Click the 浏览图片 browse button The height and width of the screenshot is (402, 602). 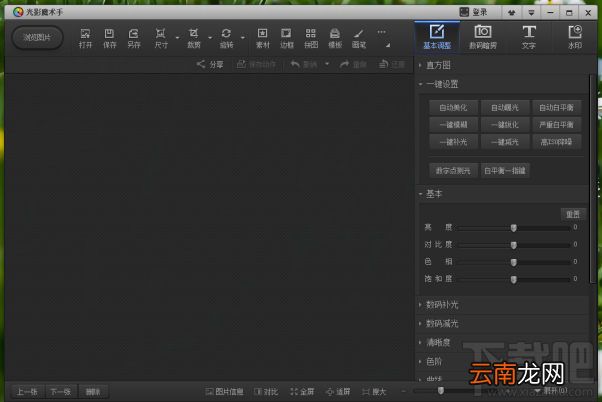(x=37, y=38)
